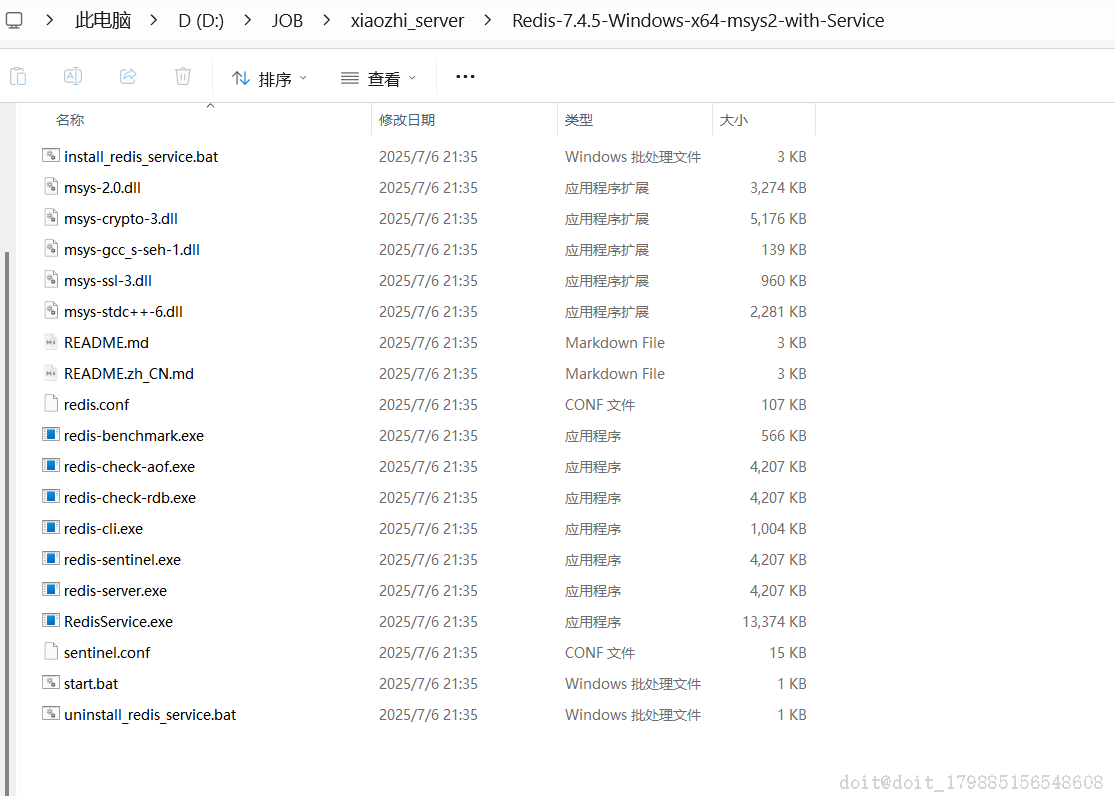Click the delete trash icon
1115x796 pixels.
(183, 76)
